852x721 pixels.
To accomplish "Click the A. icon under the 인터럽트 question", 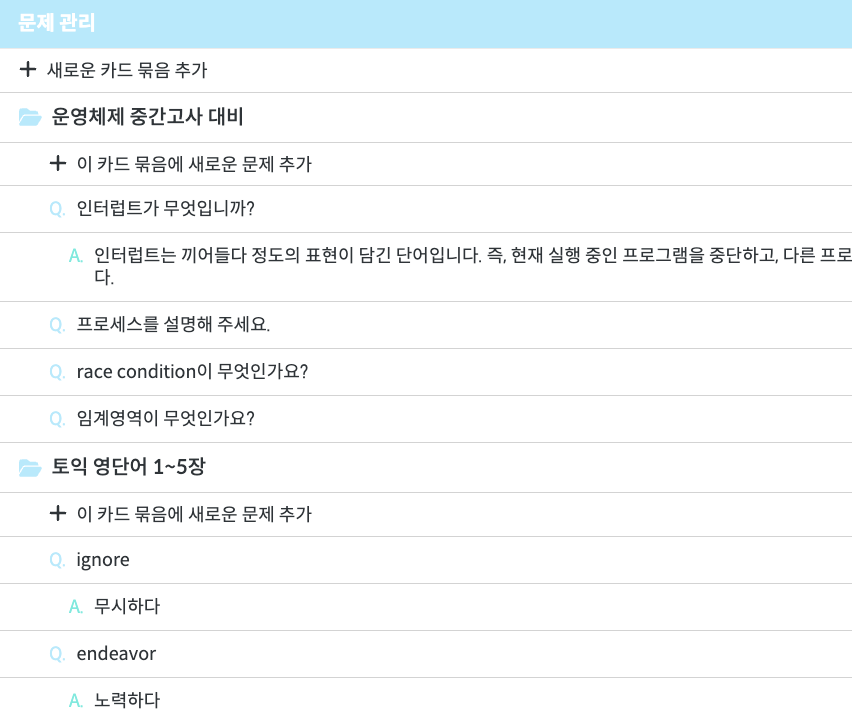I will click(x=74, y=256).
